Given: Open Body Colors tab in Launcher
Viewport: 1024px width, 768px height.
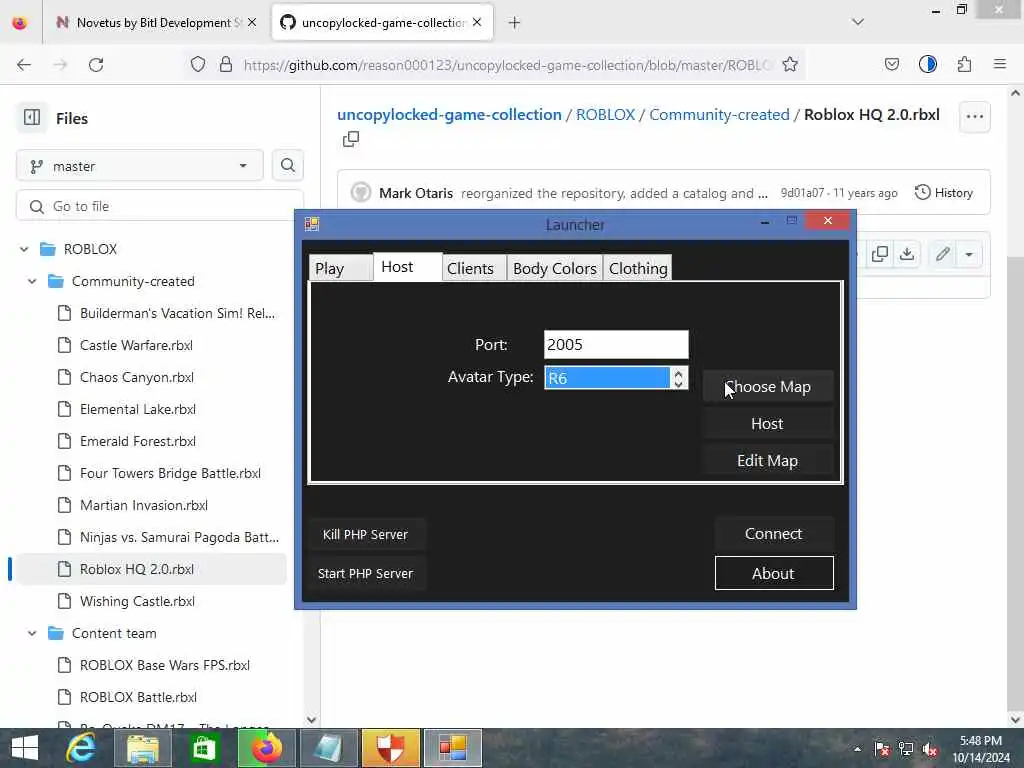Looking at the screenshot, I should [554, 268].
